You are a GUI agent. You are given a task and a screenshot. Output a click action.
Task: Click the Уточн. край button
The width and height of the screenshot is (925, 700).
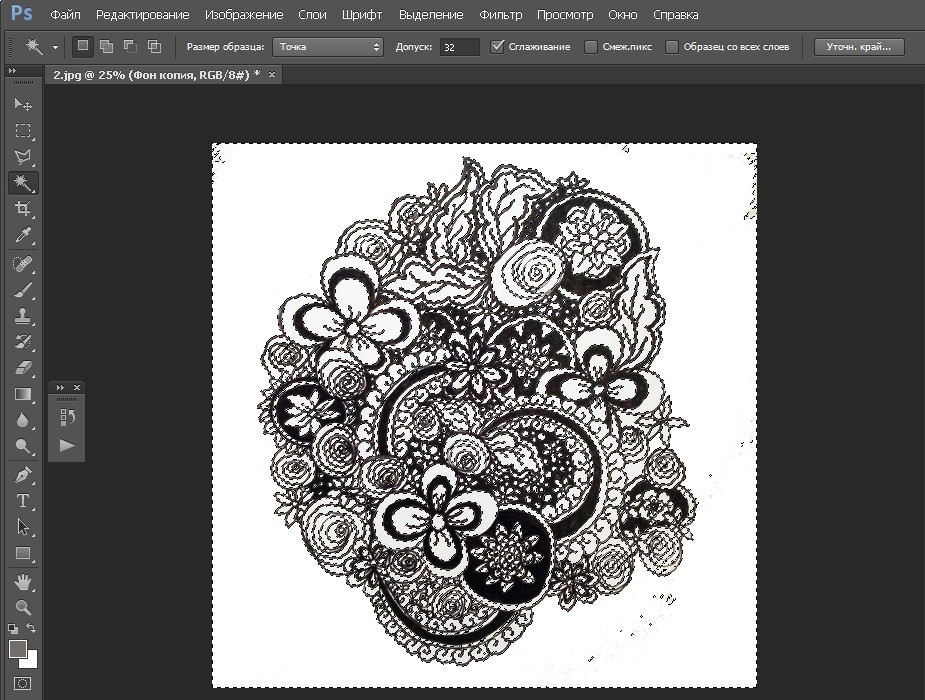(859, 47)
